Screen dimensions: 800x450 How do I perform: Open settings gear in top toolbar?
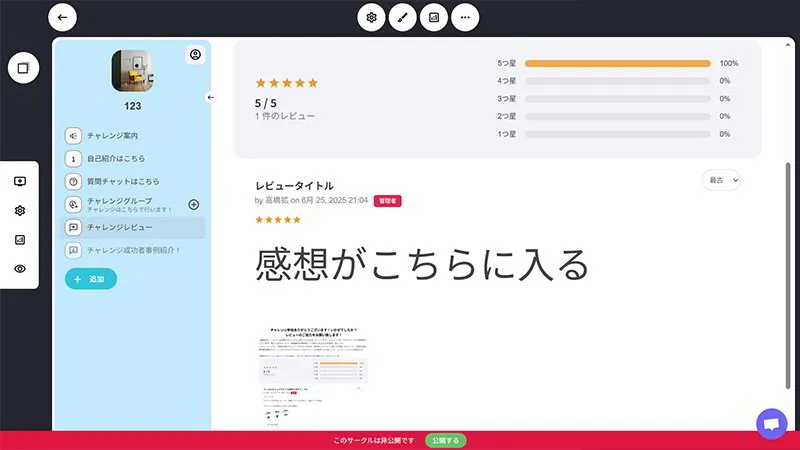click(371, 17)
